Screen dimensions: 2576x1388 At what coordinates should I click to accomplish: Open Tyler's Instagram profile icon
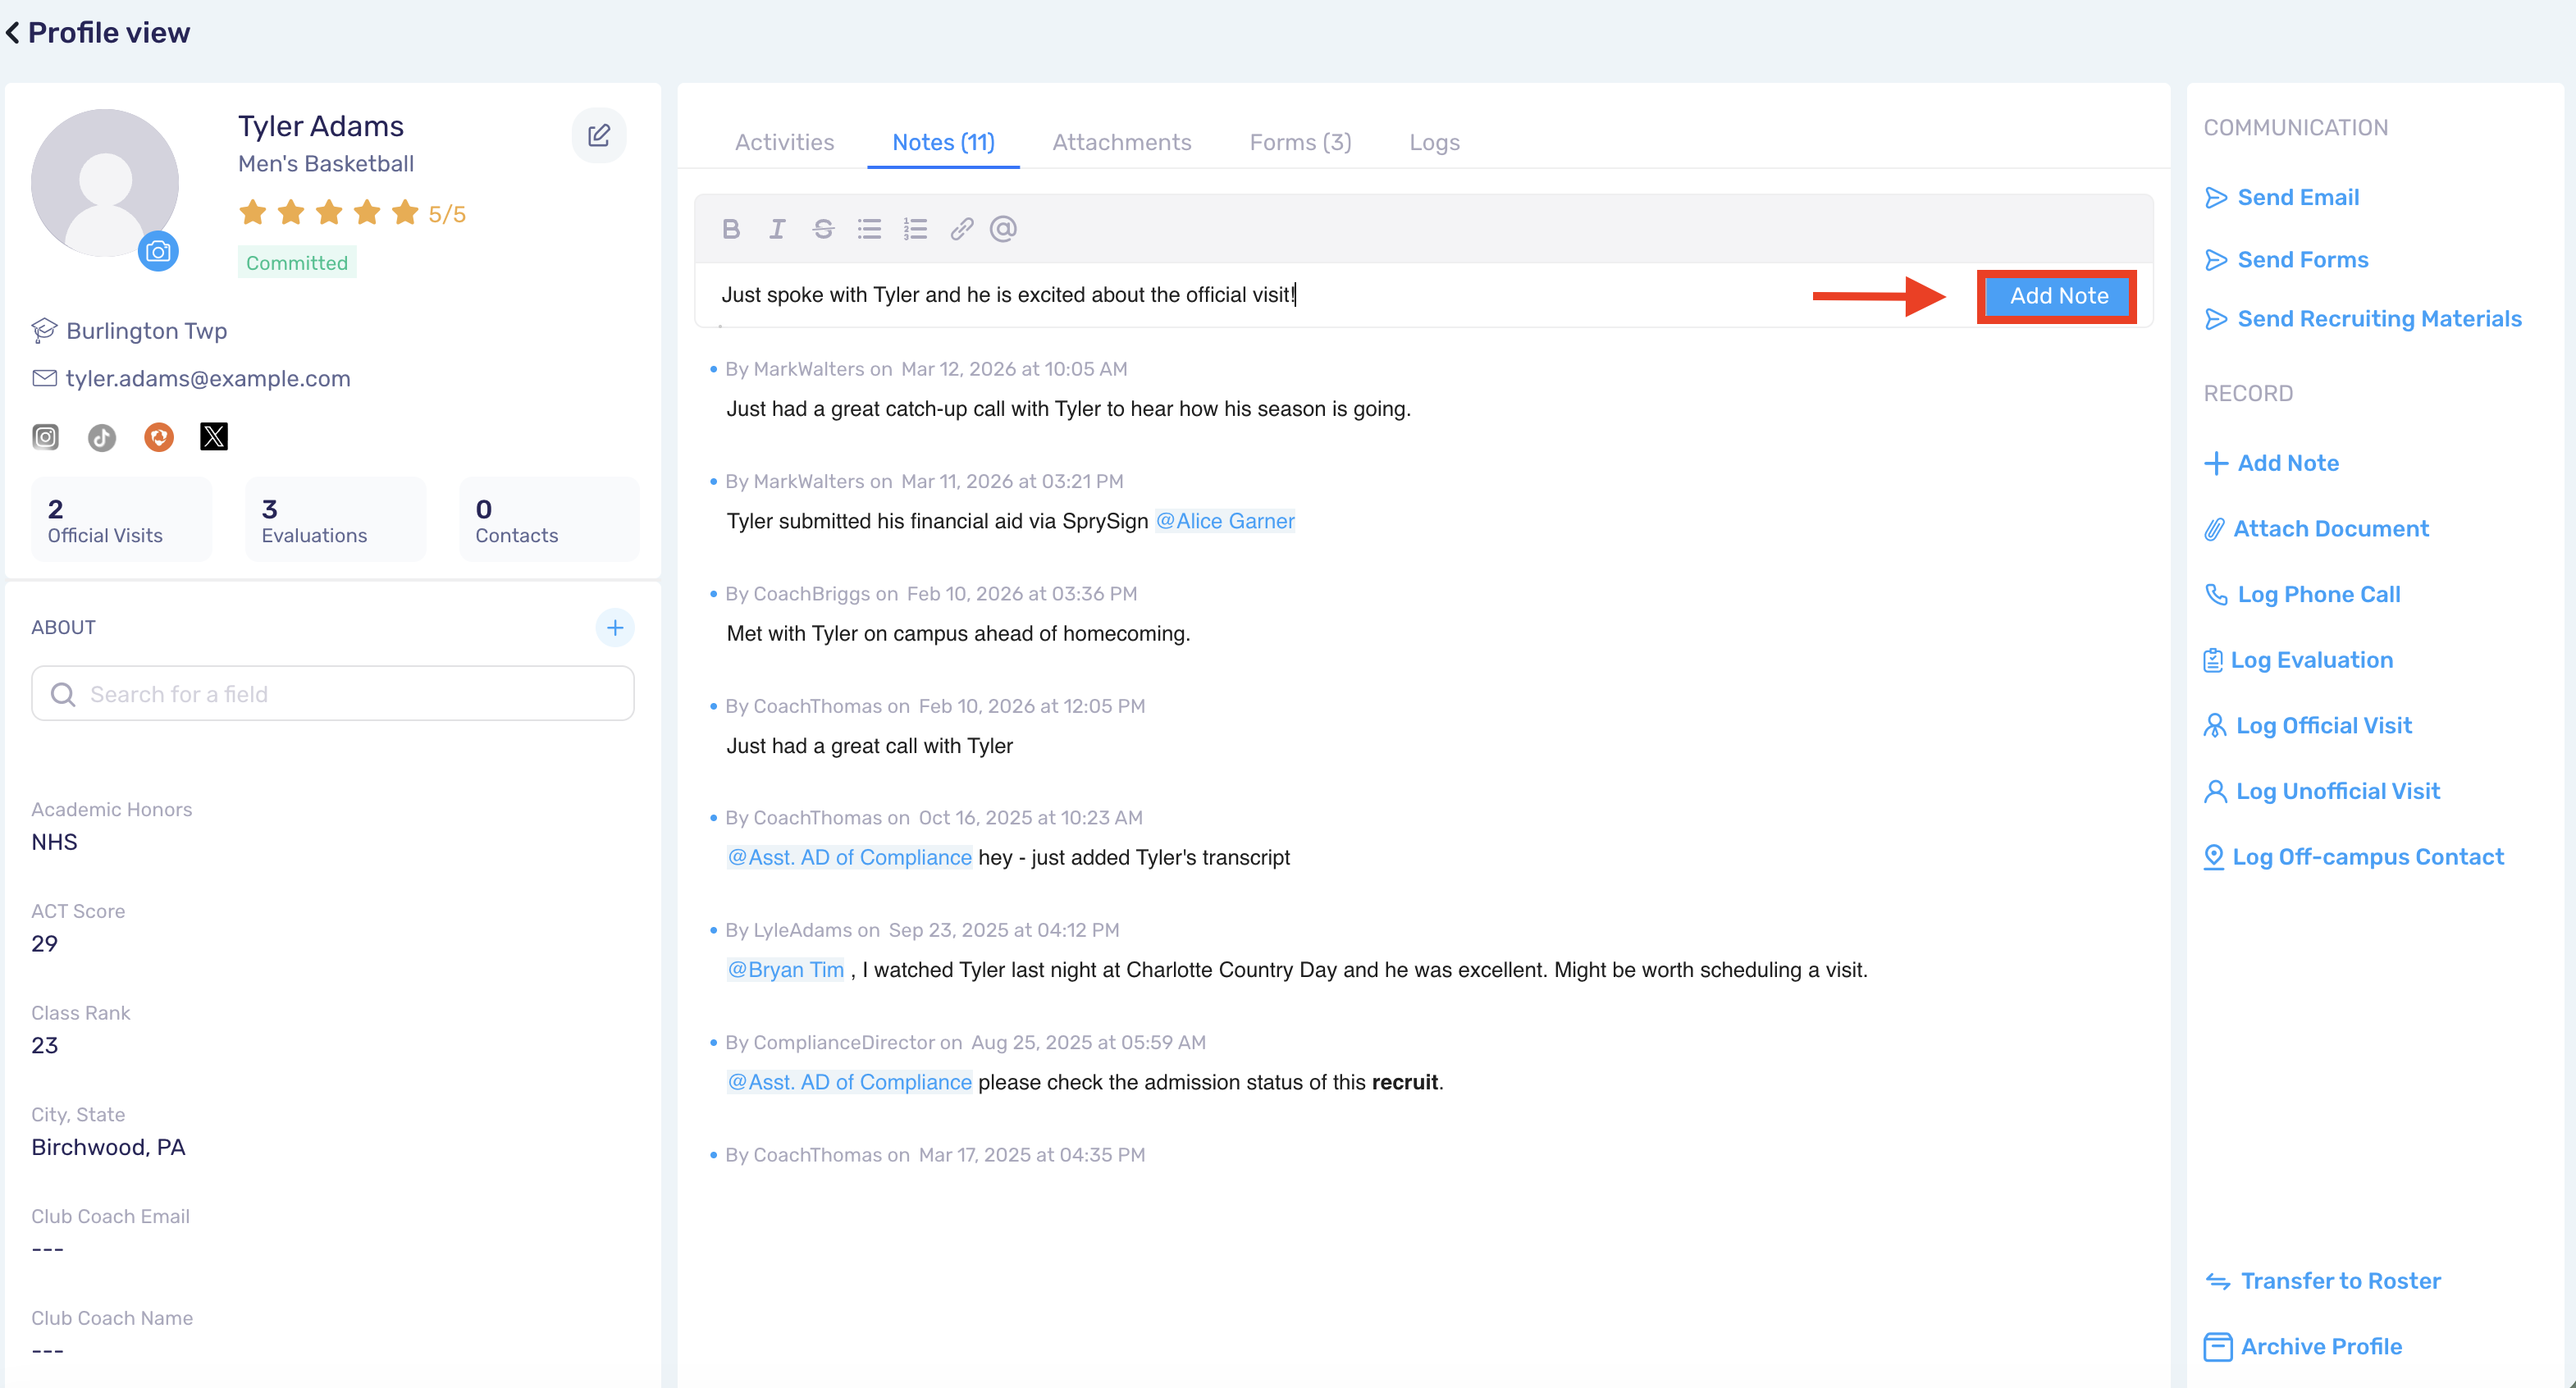pos(46,437)
